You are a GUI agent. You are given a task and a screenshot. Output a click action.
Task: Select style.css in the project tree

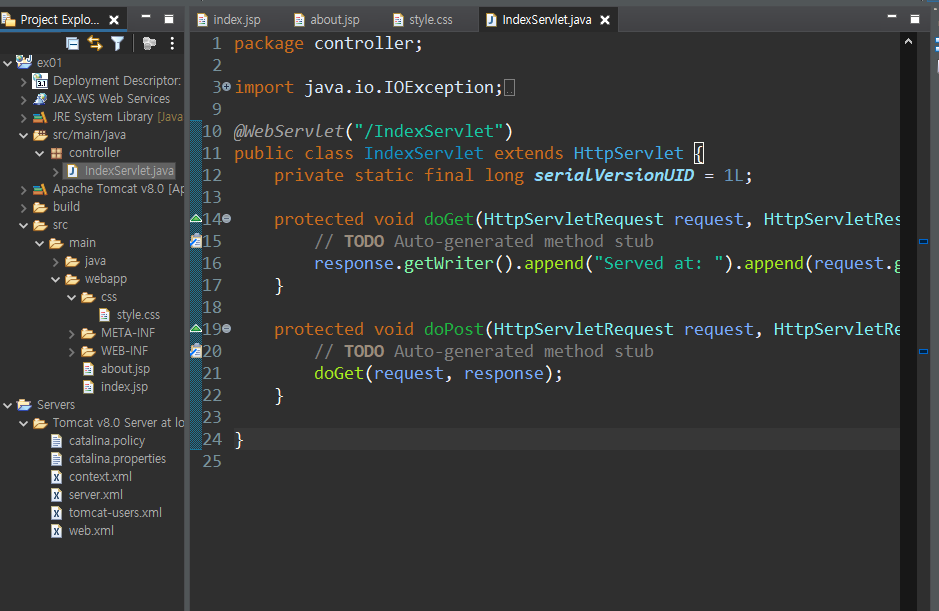coord(138,314)
